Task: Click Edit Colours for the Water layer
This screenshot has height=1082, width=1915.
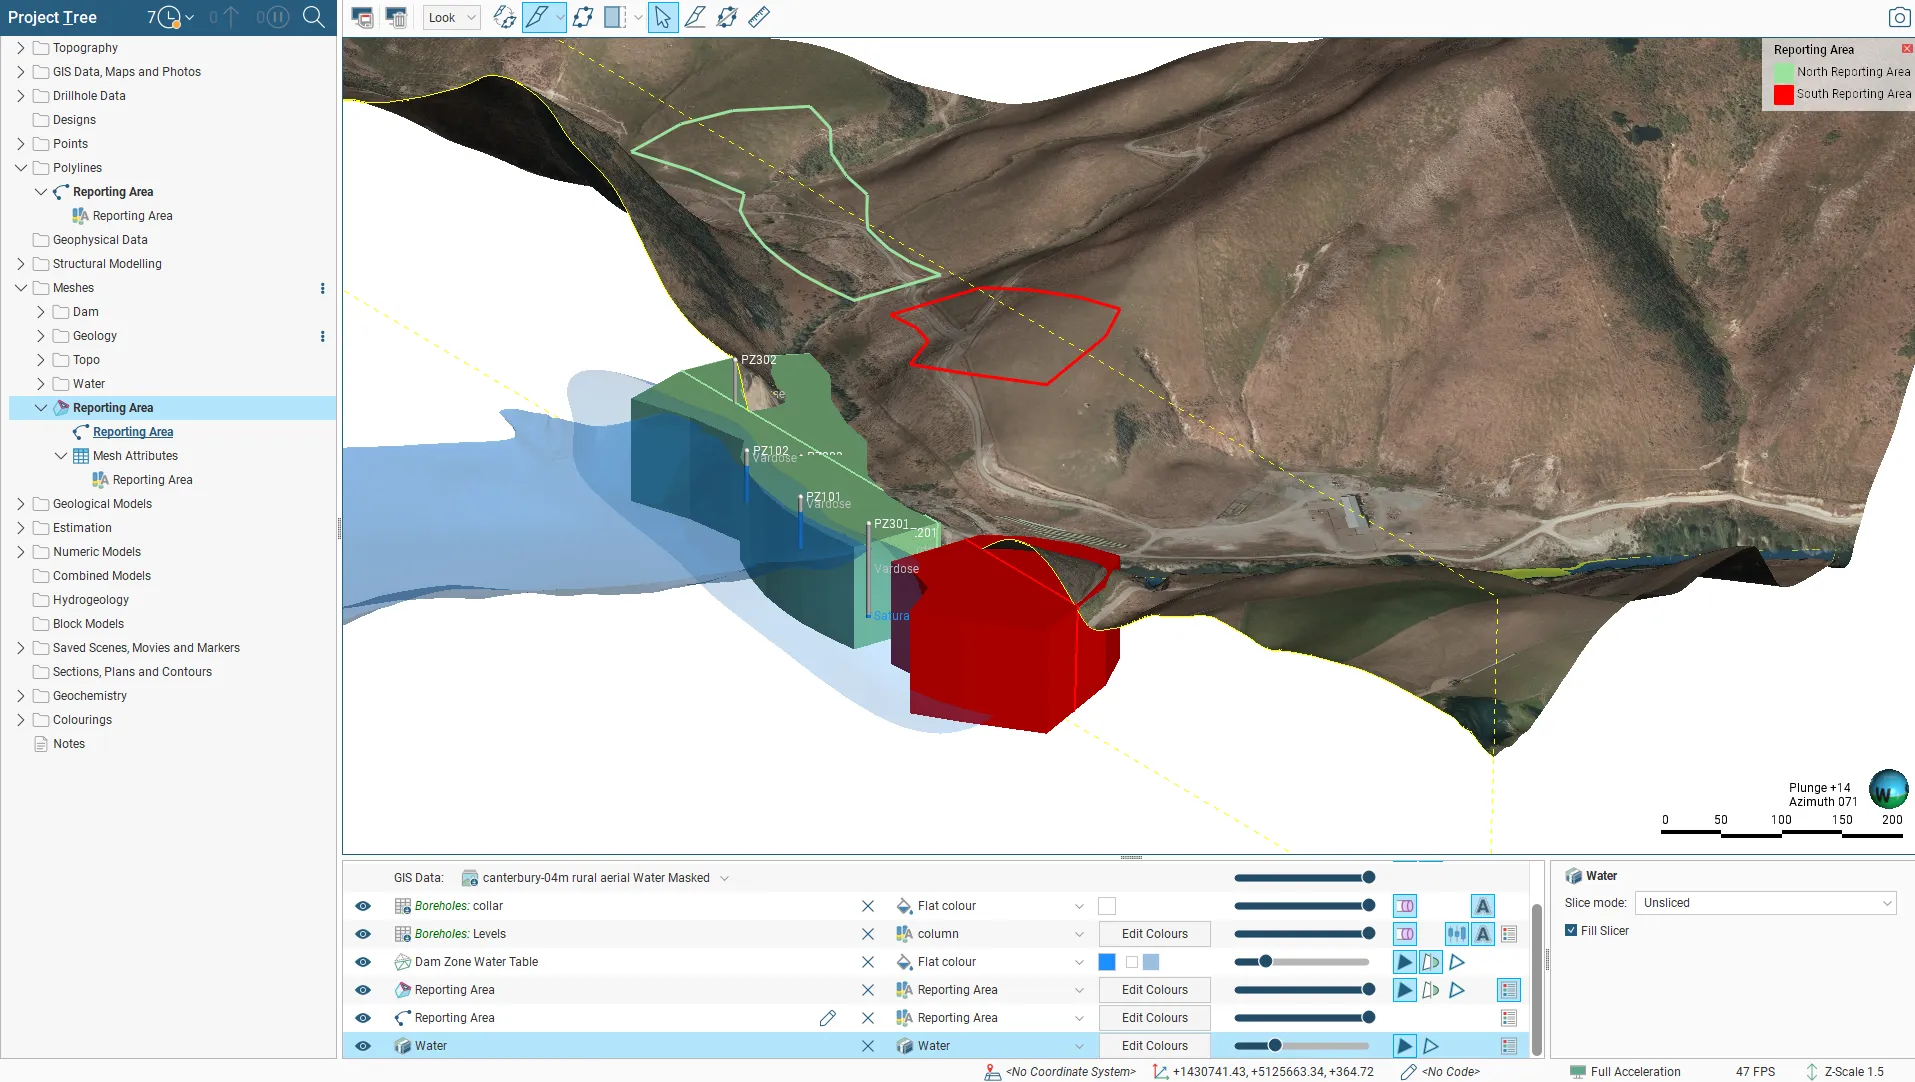Action: (x=1153, y=1045)
